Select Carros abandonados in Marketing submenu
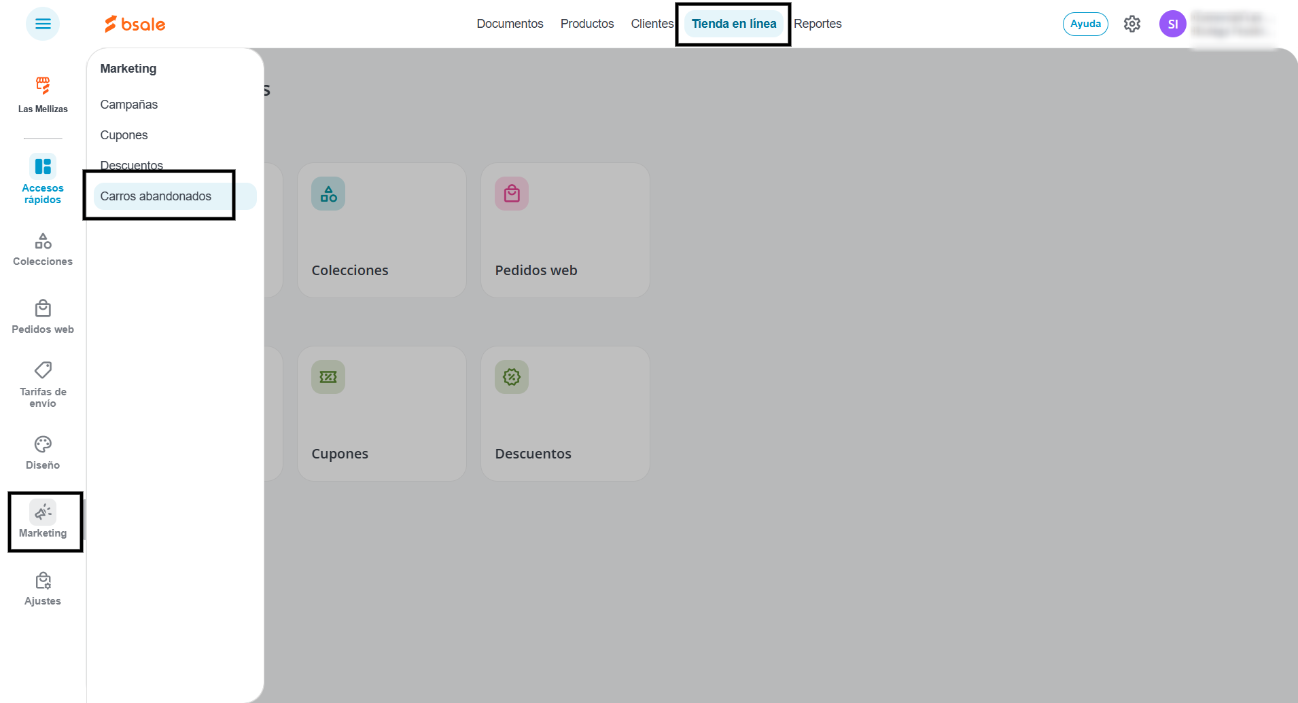Screen dimensions: 1298x703 pos(175,196)
